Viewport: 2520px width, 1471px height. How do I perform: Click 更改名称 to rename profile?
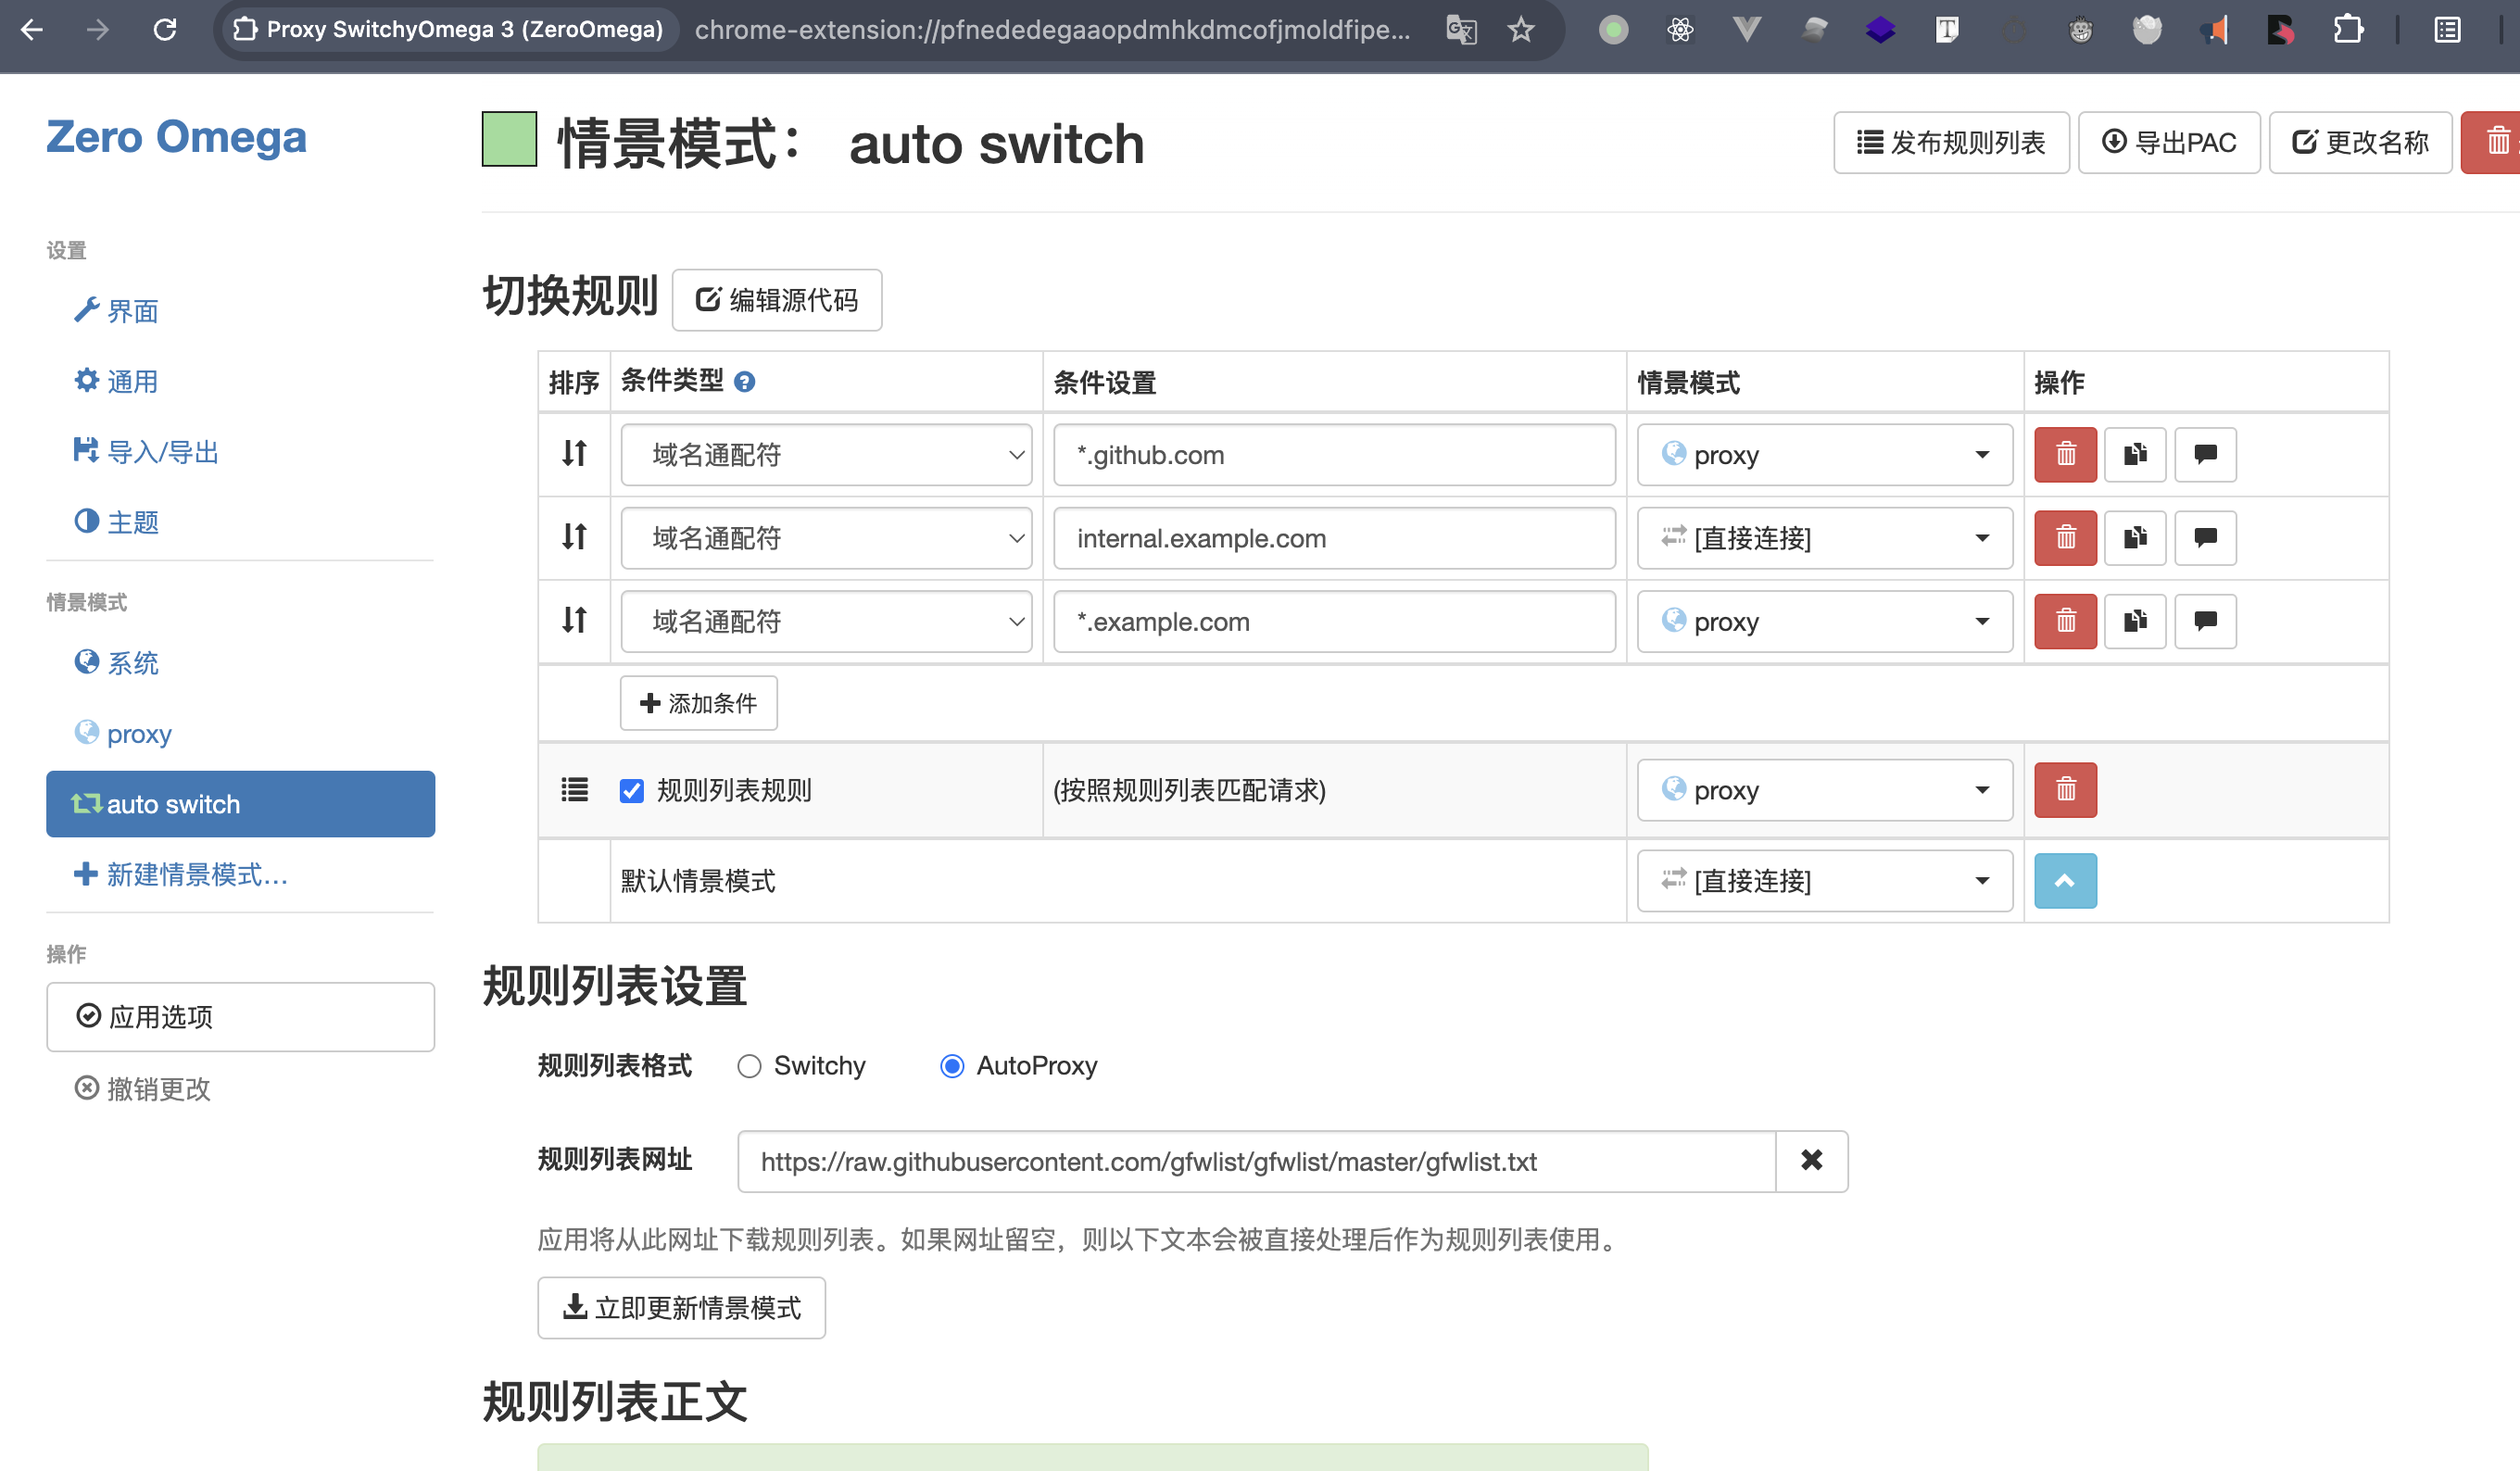(2360, 142)
